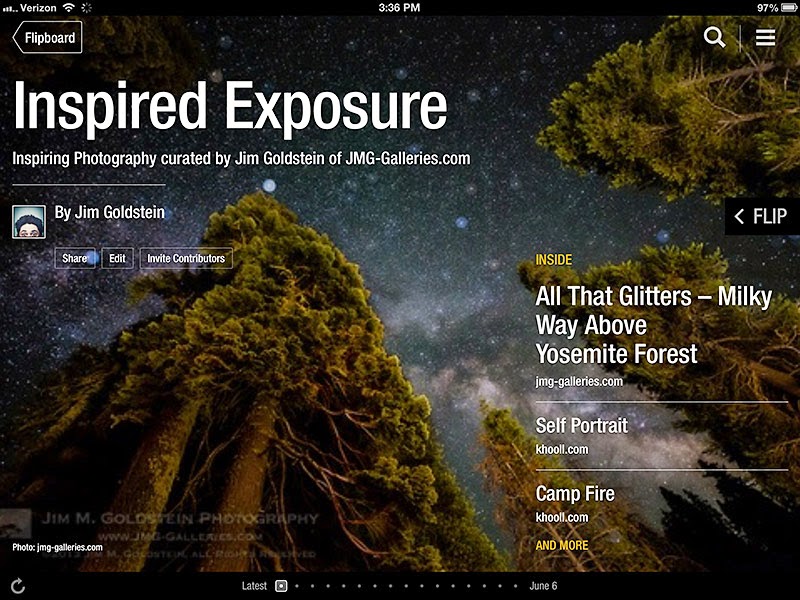The image size is (800, 600).
Task: Select the Latest label in page timeline
Action: click(x=254, y=586)
